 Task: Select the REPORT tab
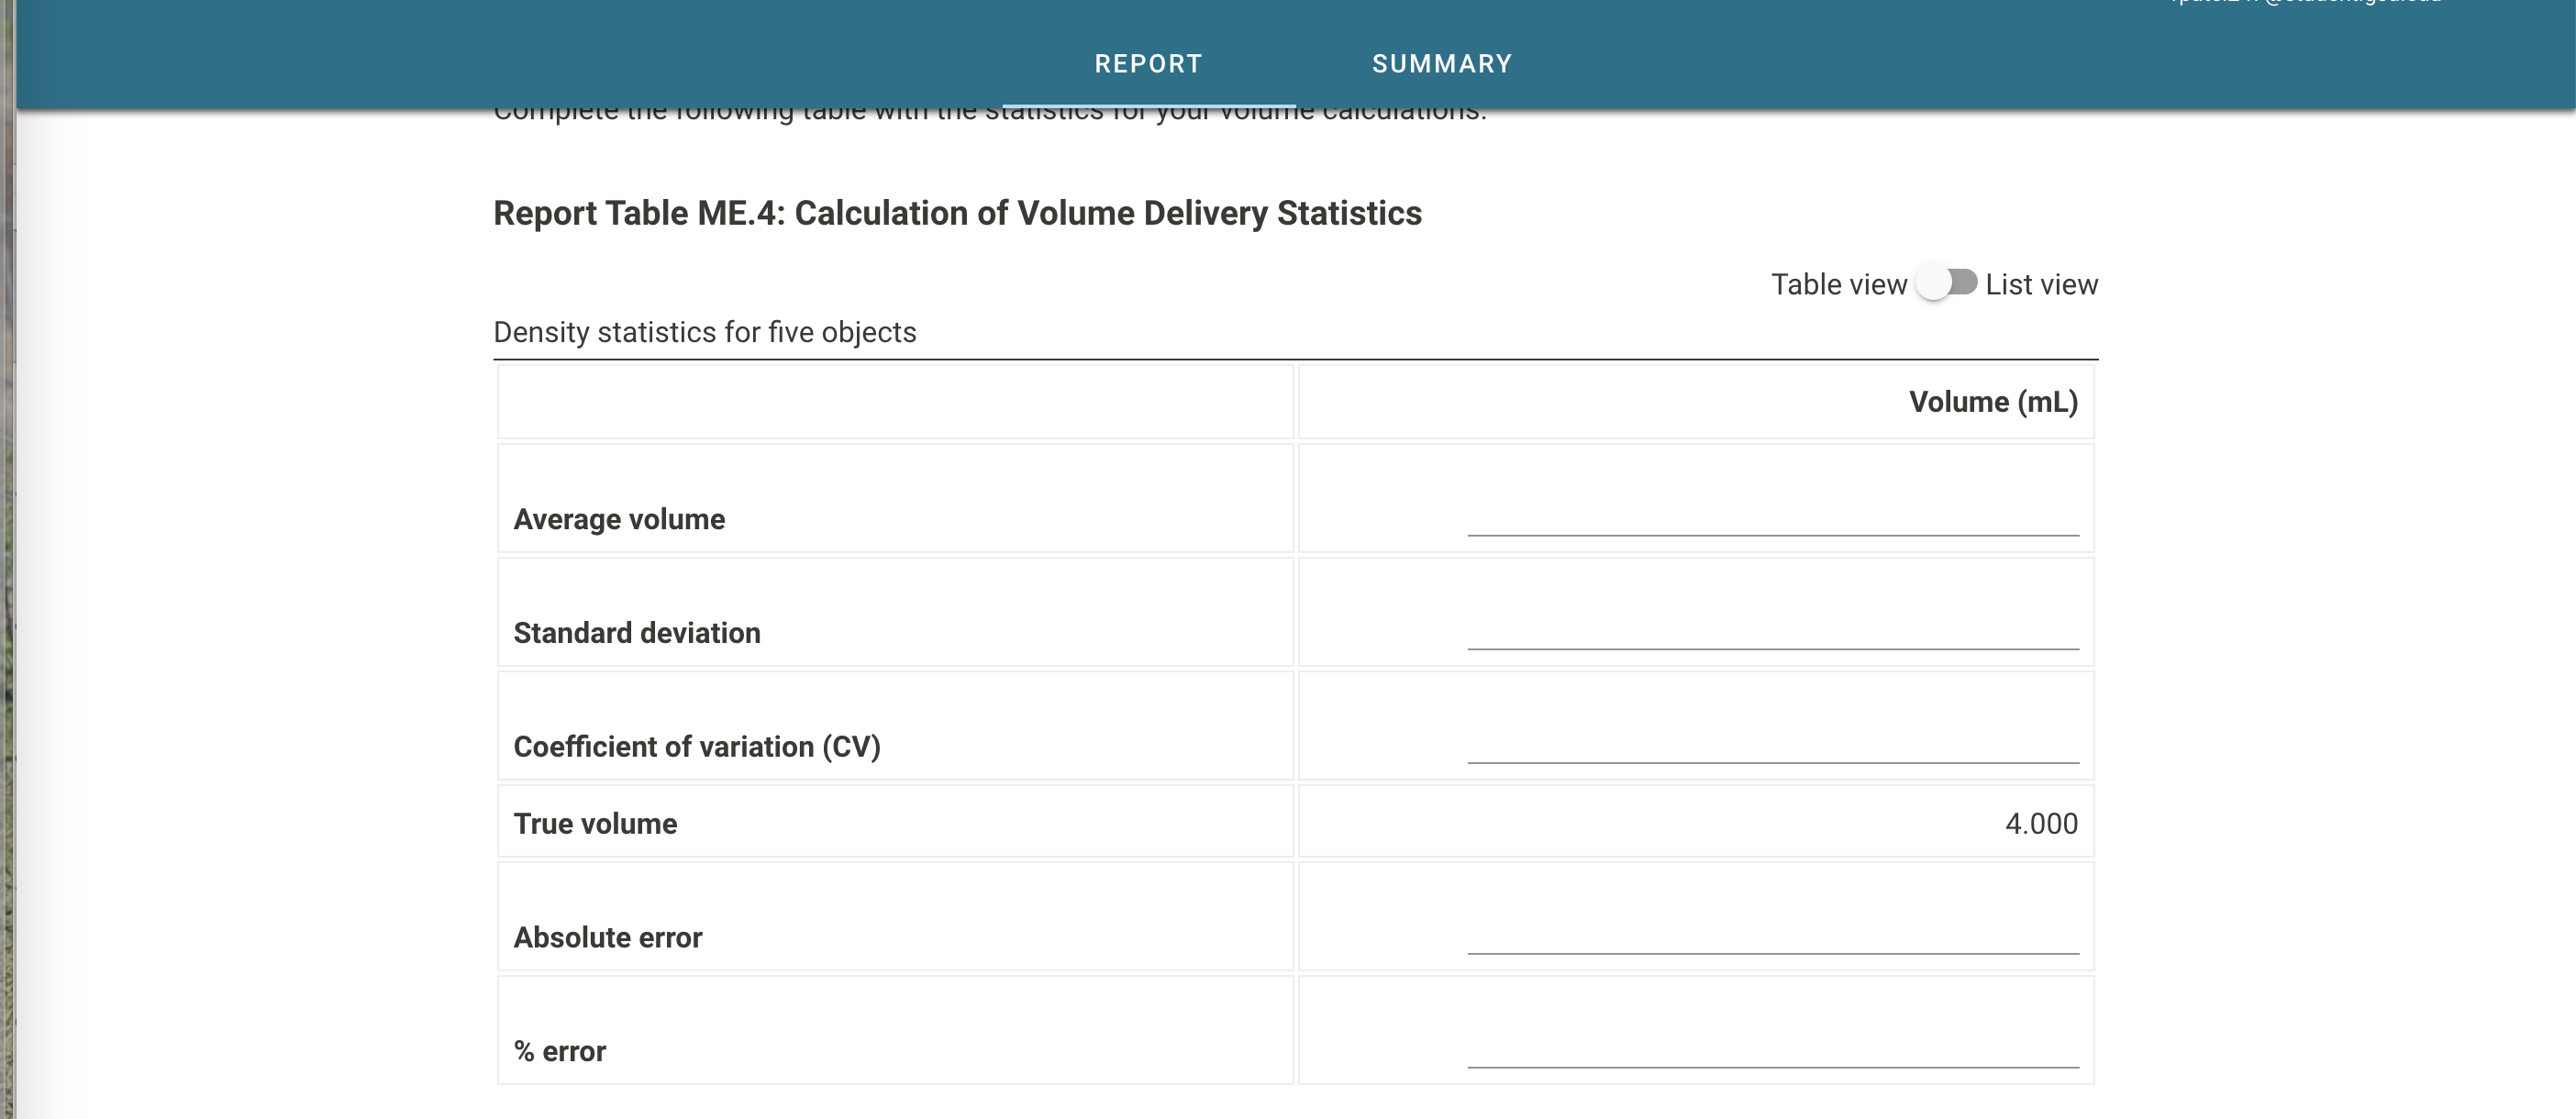tap(1148, 63)
